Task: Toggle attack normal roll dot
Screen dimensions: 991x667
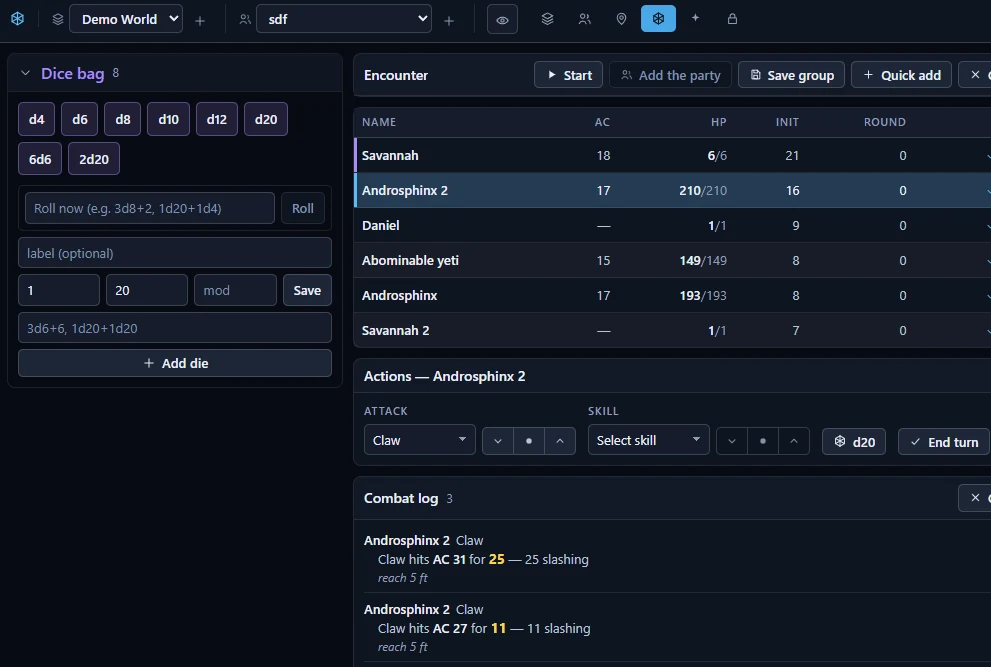Action: (x=529, y=441)
